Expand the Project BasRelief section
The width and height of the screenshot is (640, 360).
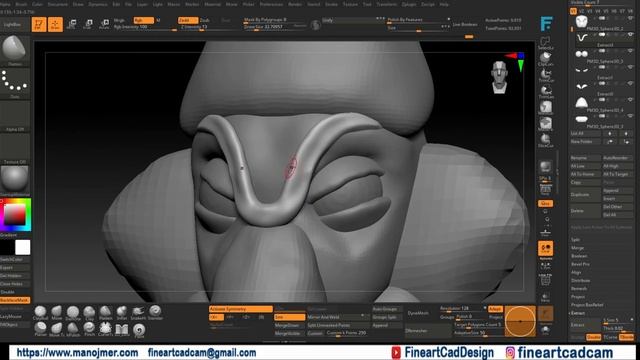click(x=587, y=305)
